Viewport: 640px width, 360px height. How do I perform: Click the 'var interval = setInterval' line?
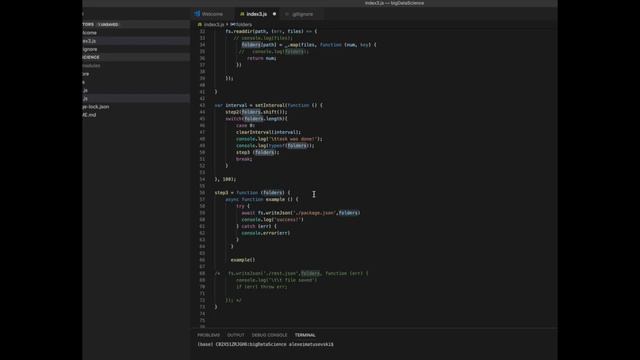(269, 105)
